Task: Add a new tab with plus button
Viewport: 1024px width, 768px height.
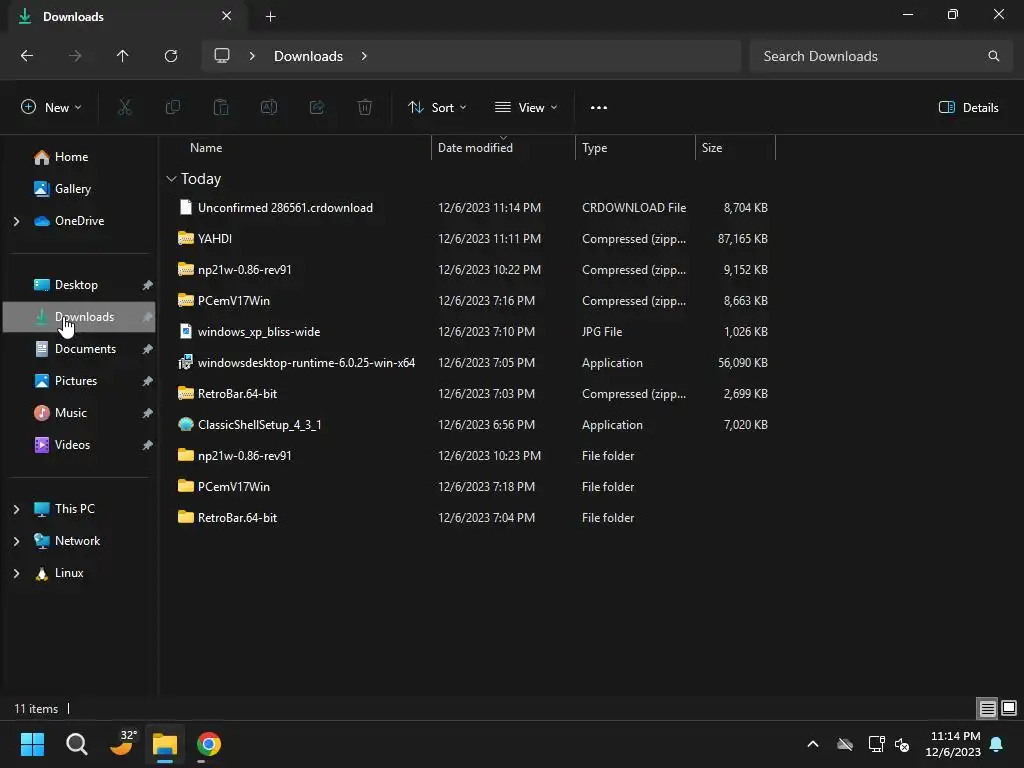Action: [x=270, y=16]
